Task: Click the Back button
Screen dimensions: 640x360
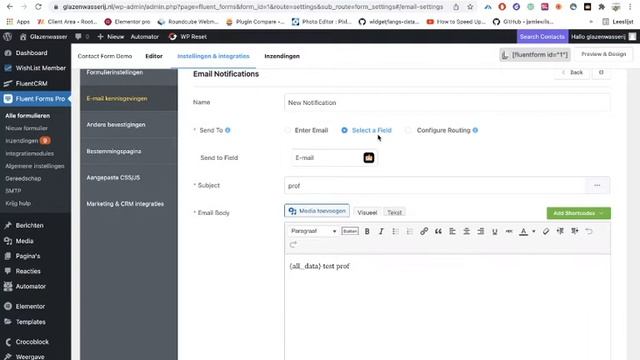Action: [x=572, y=72]
